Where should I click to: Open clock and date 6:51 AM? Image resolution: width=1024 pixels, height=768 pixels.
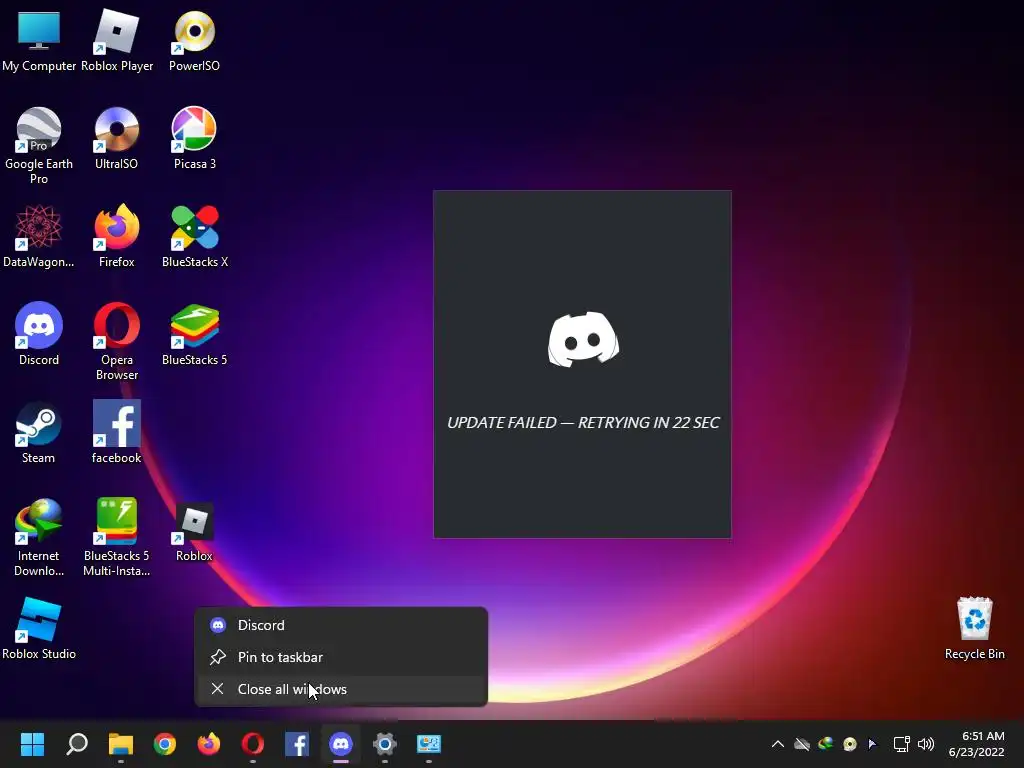pos(976,744)
